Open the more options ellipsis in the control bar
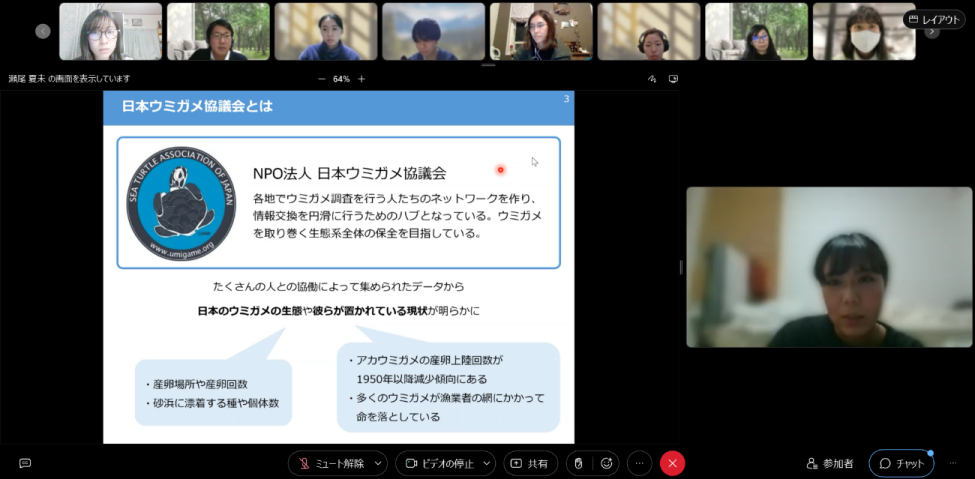This screenshot has height=479, width=975. [x=639, y=463]
